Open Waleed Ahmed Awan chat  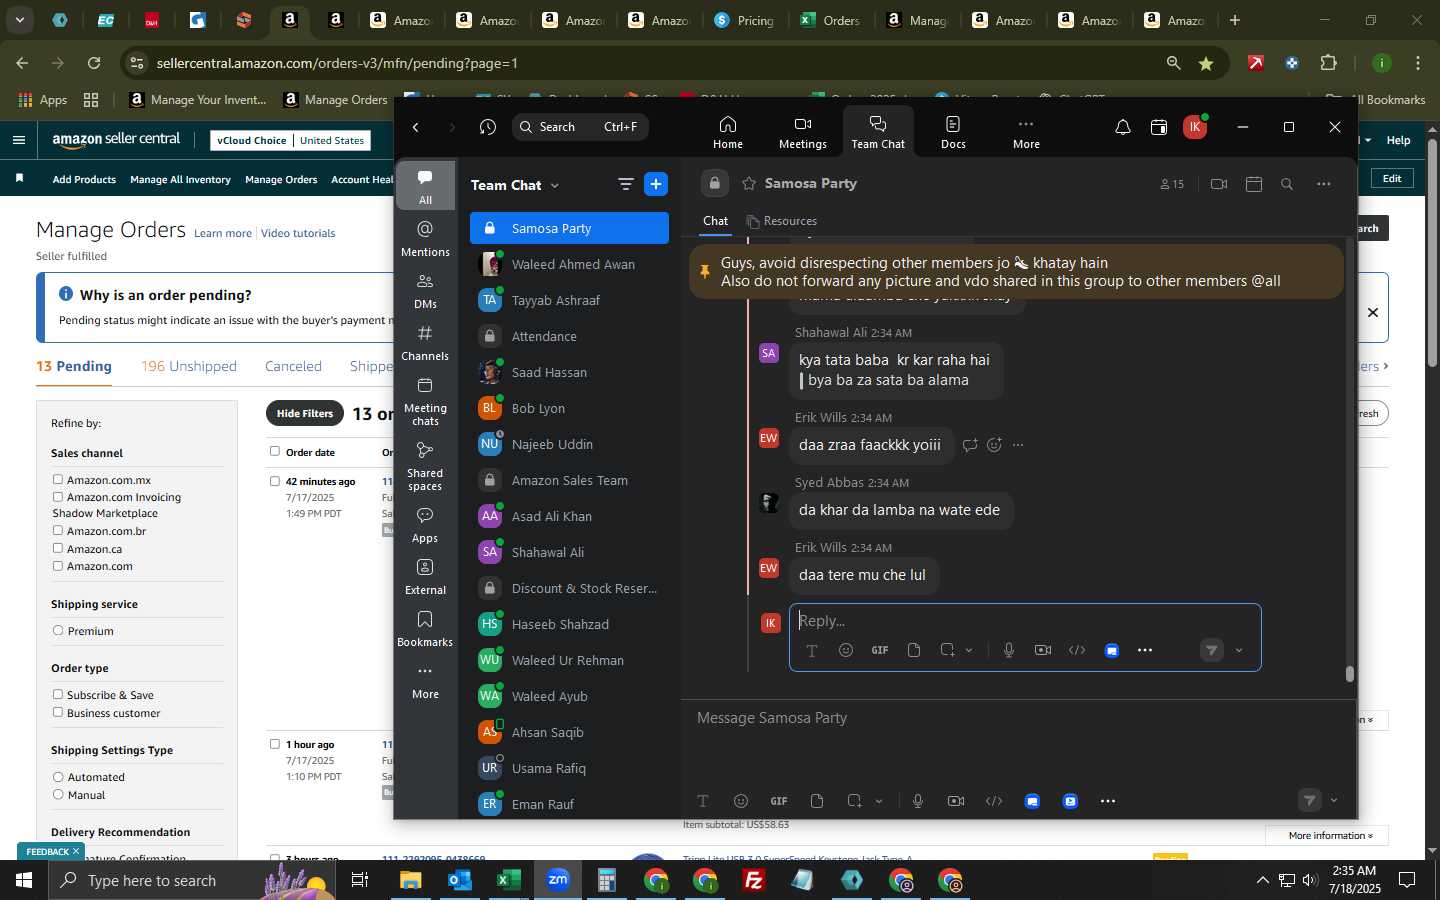[569, 264]
